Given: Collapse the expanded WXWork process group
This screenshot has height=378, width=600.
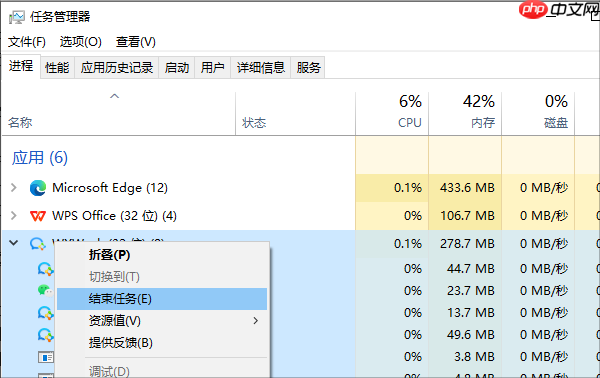Looking at the screenshot, I should click(14, 243).
